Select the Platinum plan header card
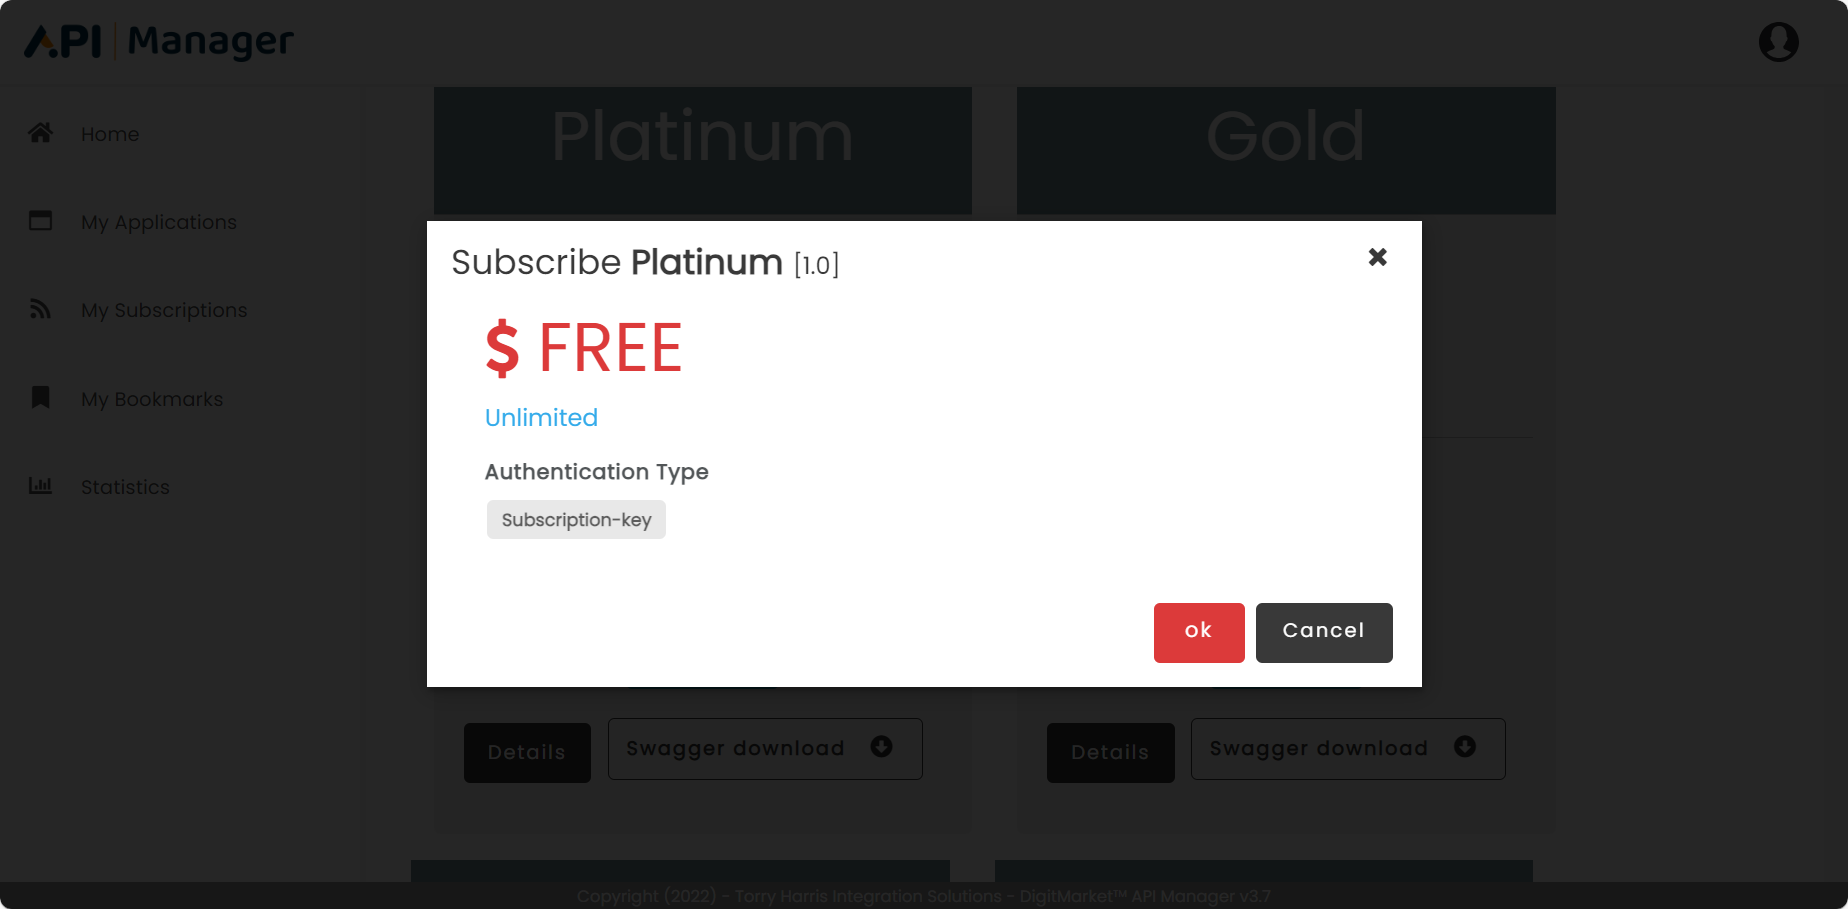Screen dimensions: 1848x909 click(x=702, y=137)
